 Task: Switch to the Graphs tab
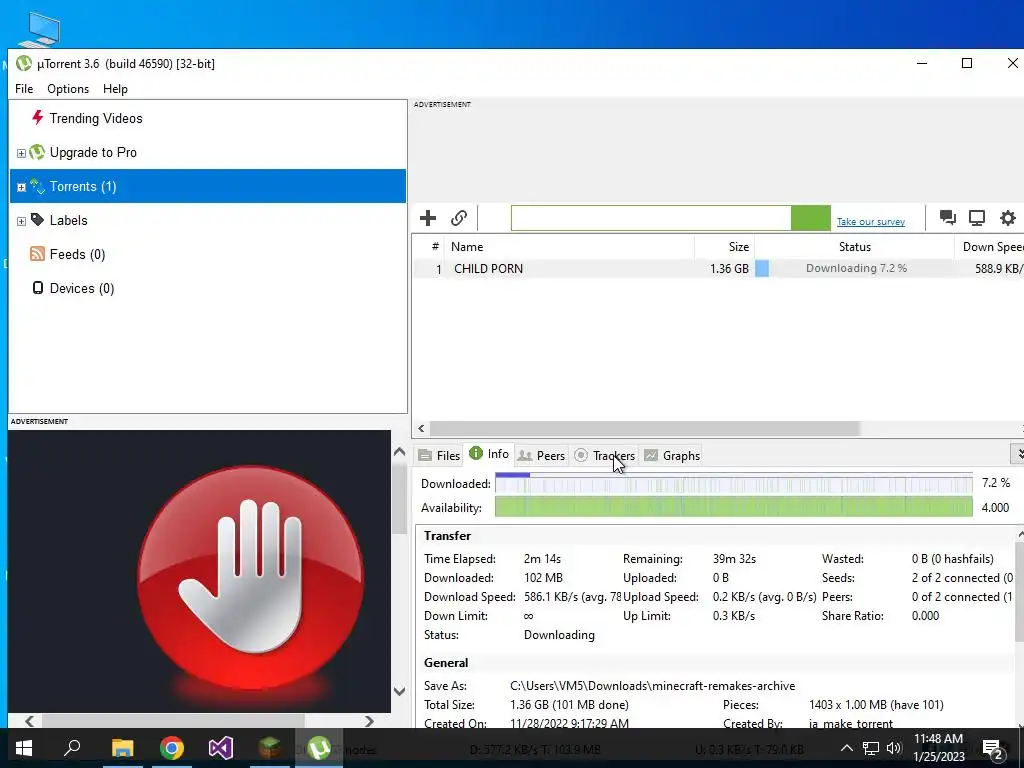point(672,455)
